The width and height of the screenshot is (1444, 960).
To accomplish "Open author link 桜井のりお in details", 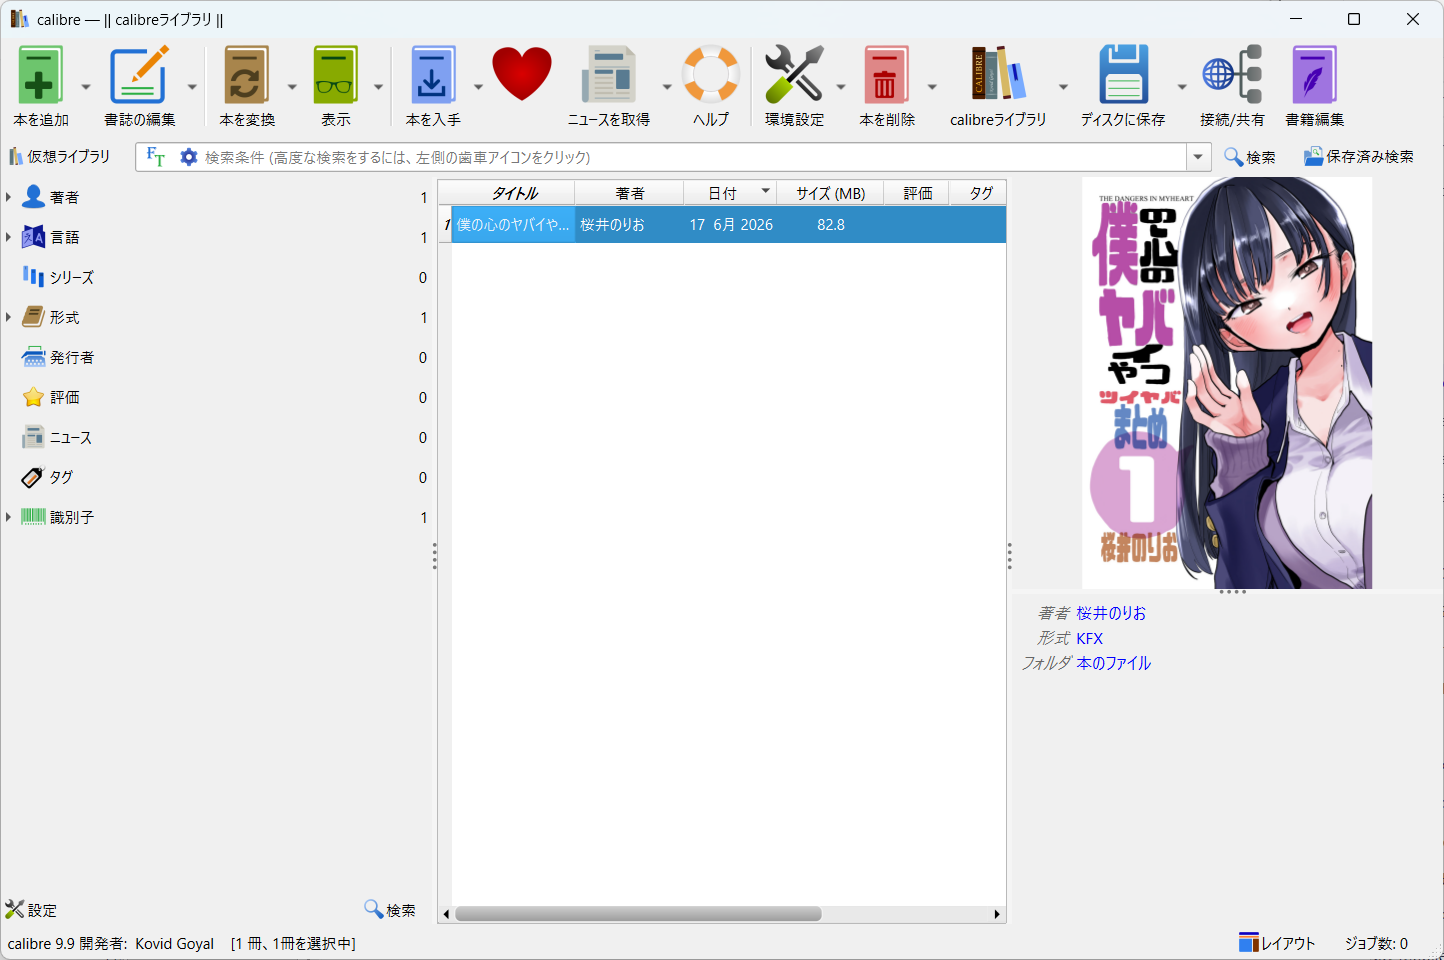I will [x=1111, y=613].
